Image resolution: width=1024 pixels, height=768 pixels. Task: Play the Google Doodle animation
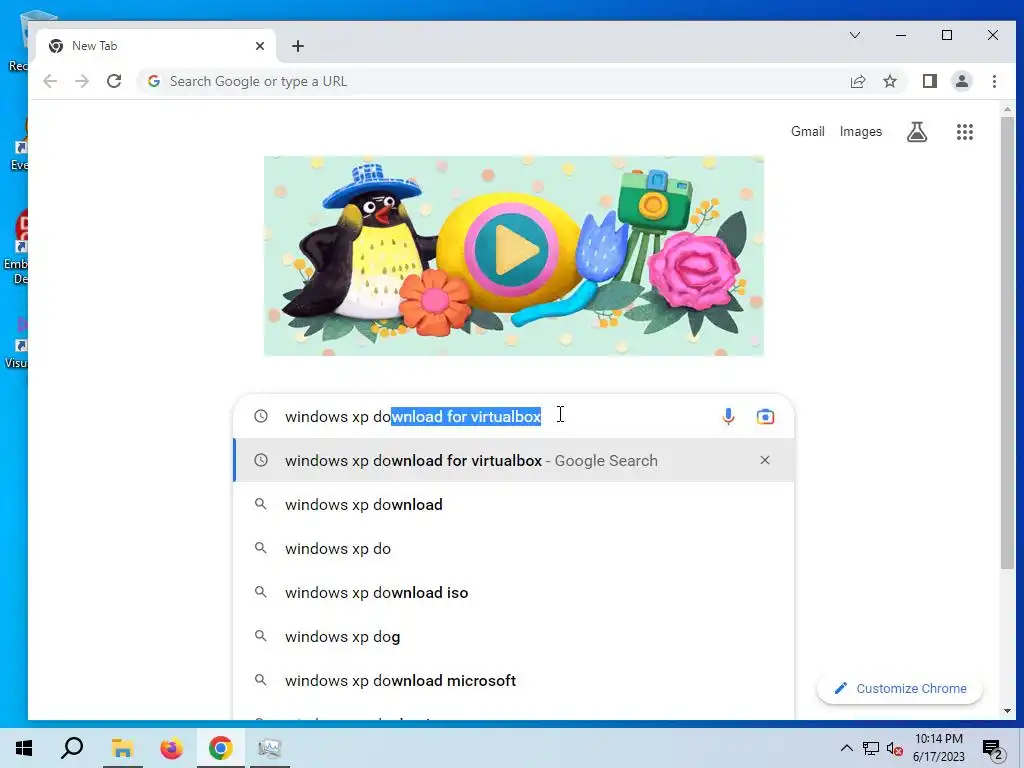511,249
